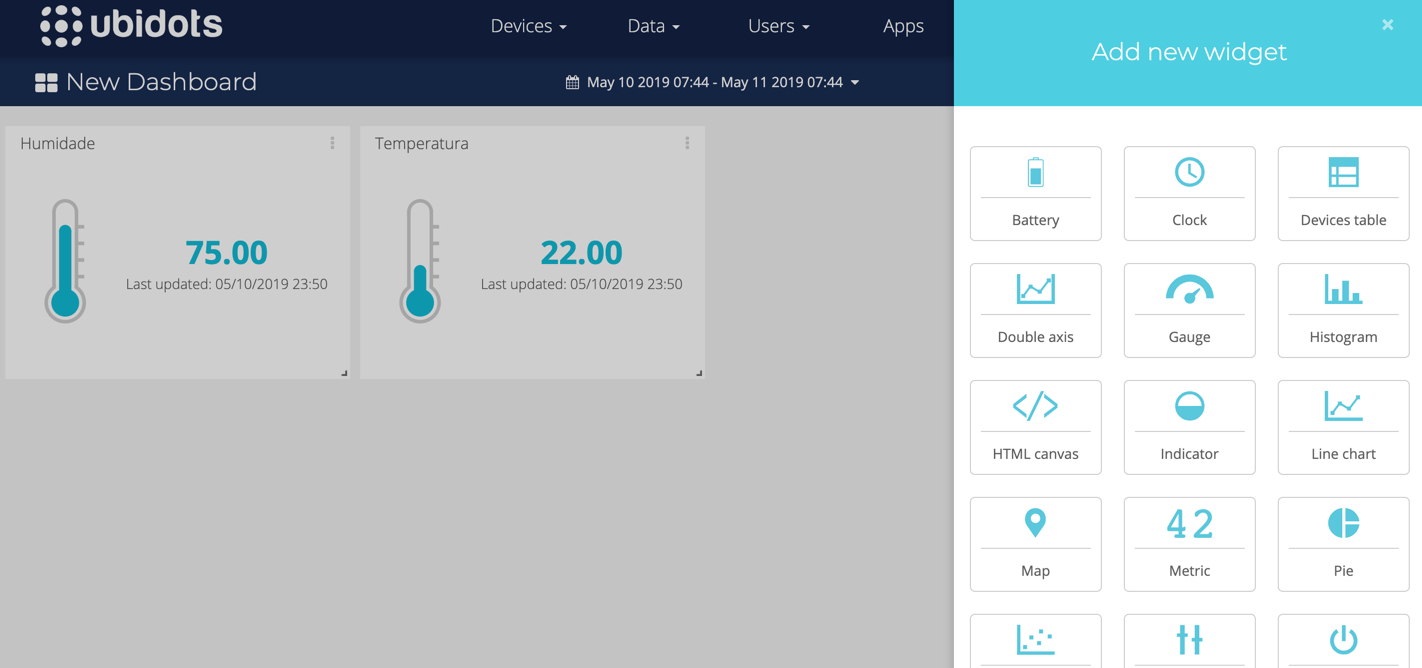
Task: Select the HTML canvas widget
Action: (1035, 427)
